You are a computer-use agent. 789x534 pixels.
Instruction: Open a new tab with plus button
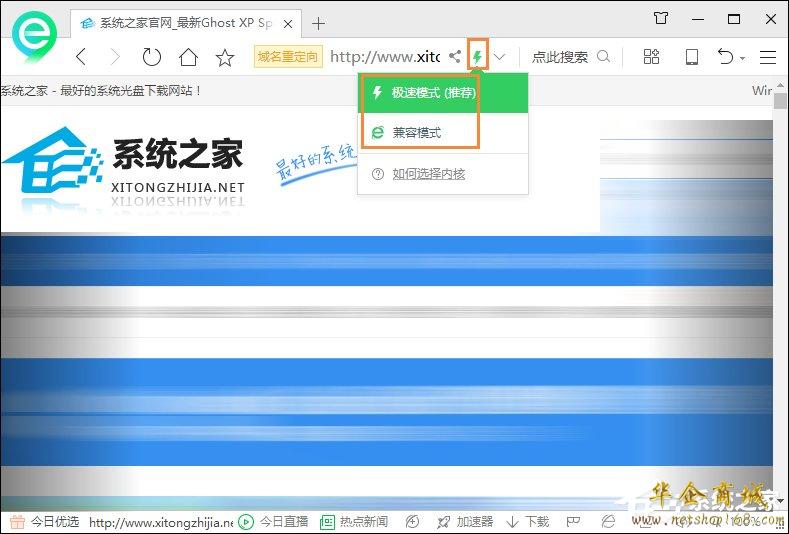319,22
